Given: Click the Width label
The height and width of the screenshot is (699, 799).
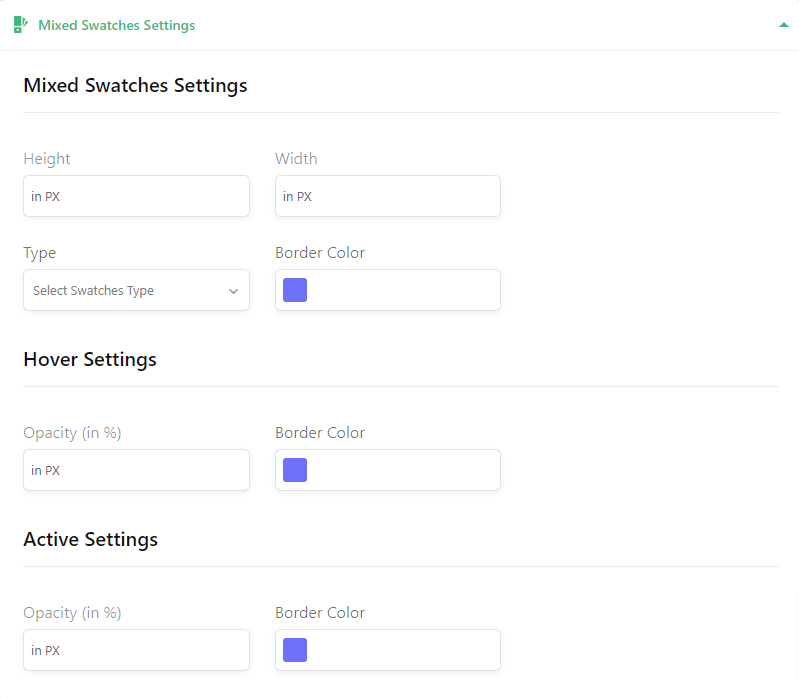Looking at the screenshot, I should pos(296,158).
